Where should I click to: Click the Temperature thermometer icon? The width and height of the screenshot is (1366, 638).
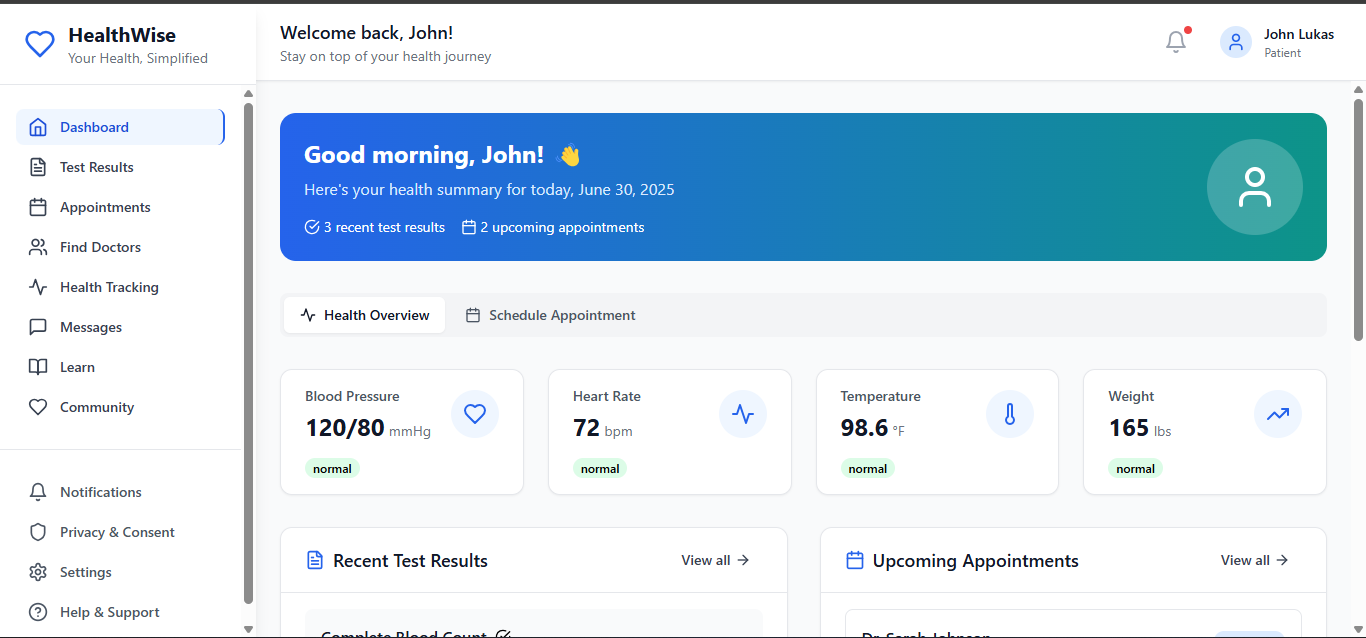(1010, 414)
